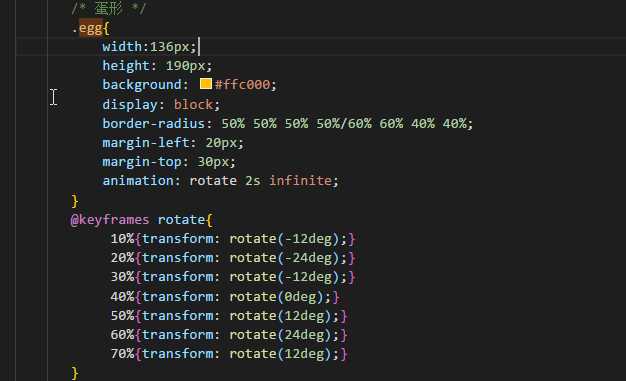Click closing brace of .egg rule

75,200
